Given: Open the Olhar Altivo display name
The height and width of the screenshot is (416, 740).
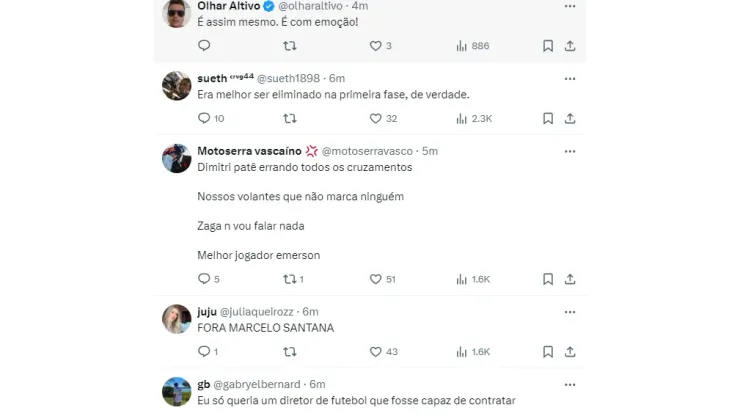Looking at the screenshot, I should (229, 6).
